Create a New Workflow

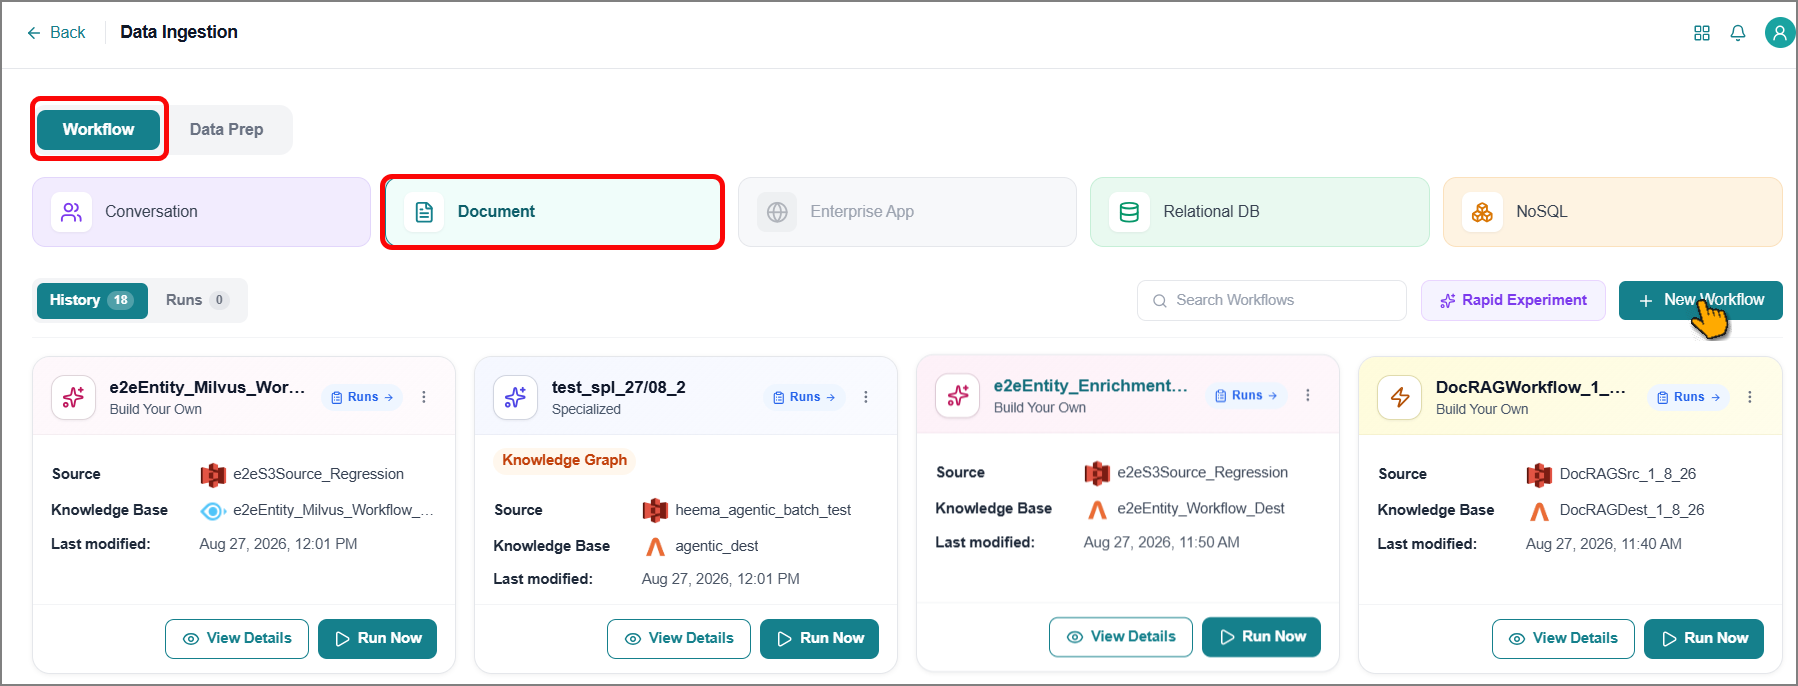coord(1701,300)
